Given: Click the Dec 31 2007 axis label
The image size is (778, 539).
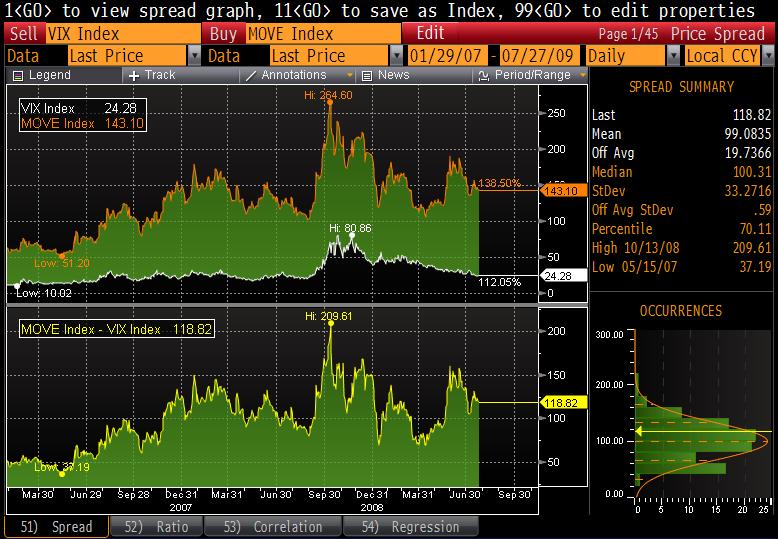Looking at the screenshot, I should pyautogui.click(x=181, y=495).
